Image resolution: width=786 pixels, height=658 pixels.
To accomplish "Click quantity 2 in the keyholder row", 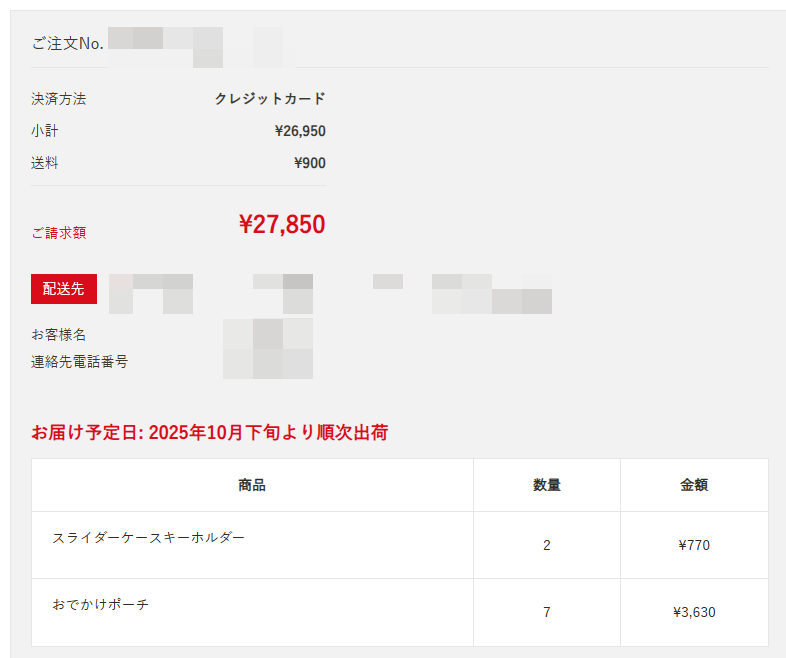I will pos(547,545).
